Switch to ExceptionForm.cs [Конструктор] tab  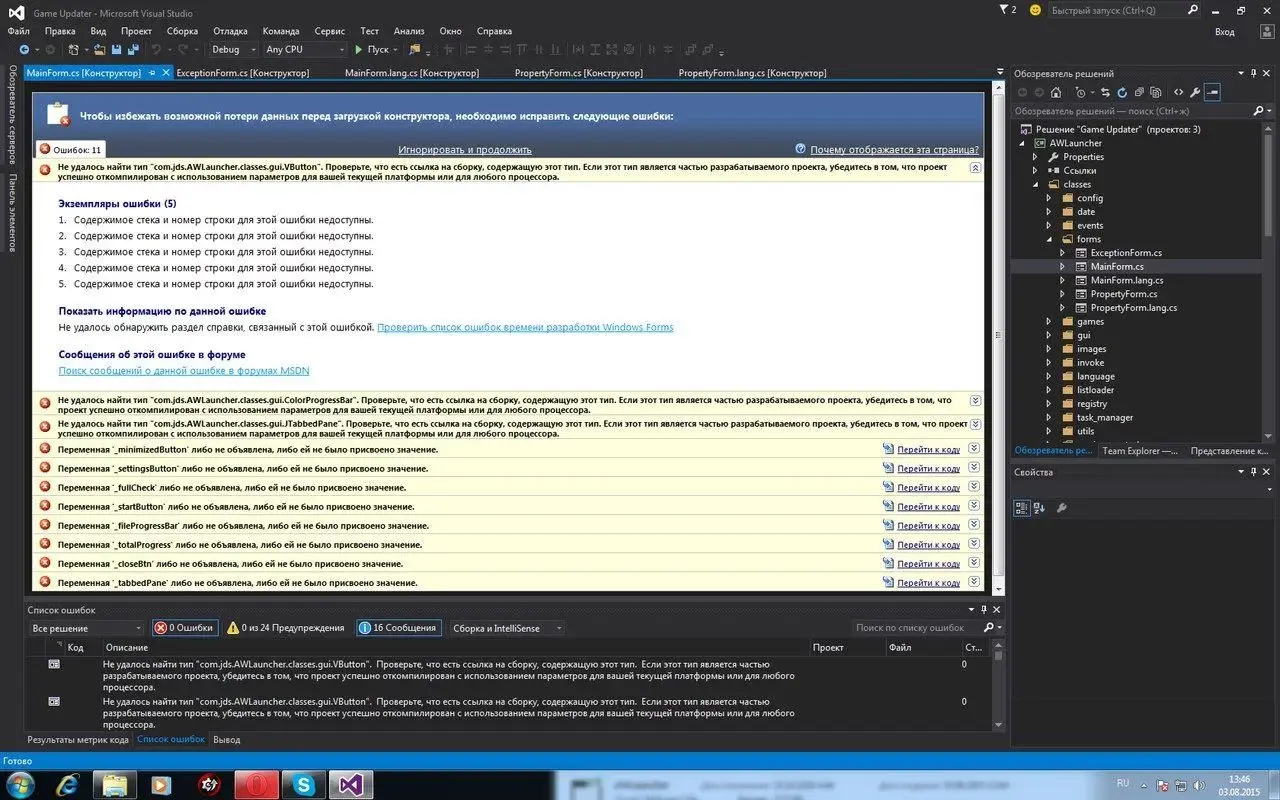point(243,73)
